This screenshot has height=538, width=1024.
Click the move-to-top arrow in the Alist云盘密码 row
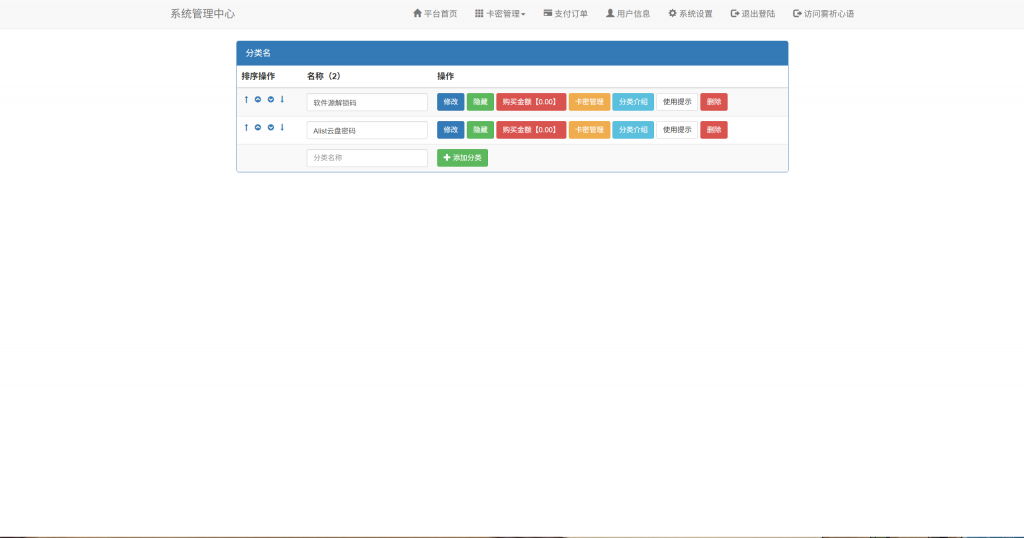click(246, 127)
